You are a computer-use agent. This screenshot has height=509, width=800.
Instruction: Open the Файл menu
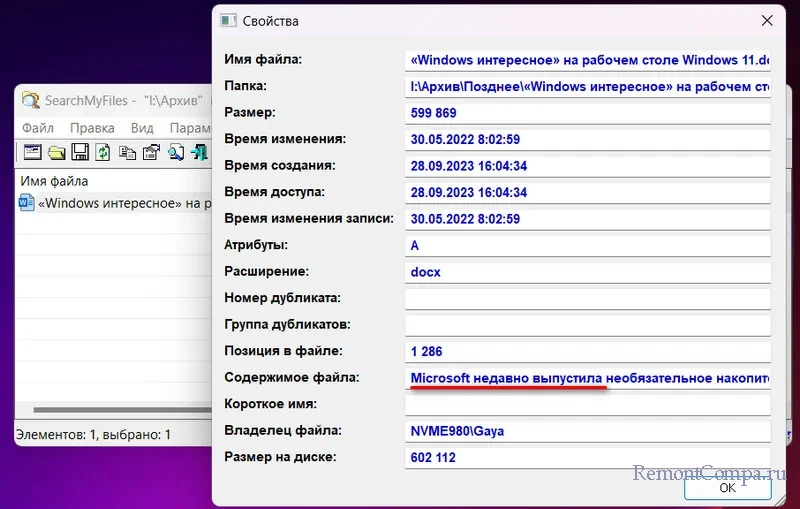pos(38,128)
